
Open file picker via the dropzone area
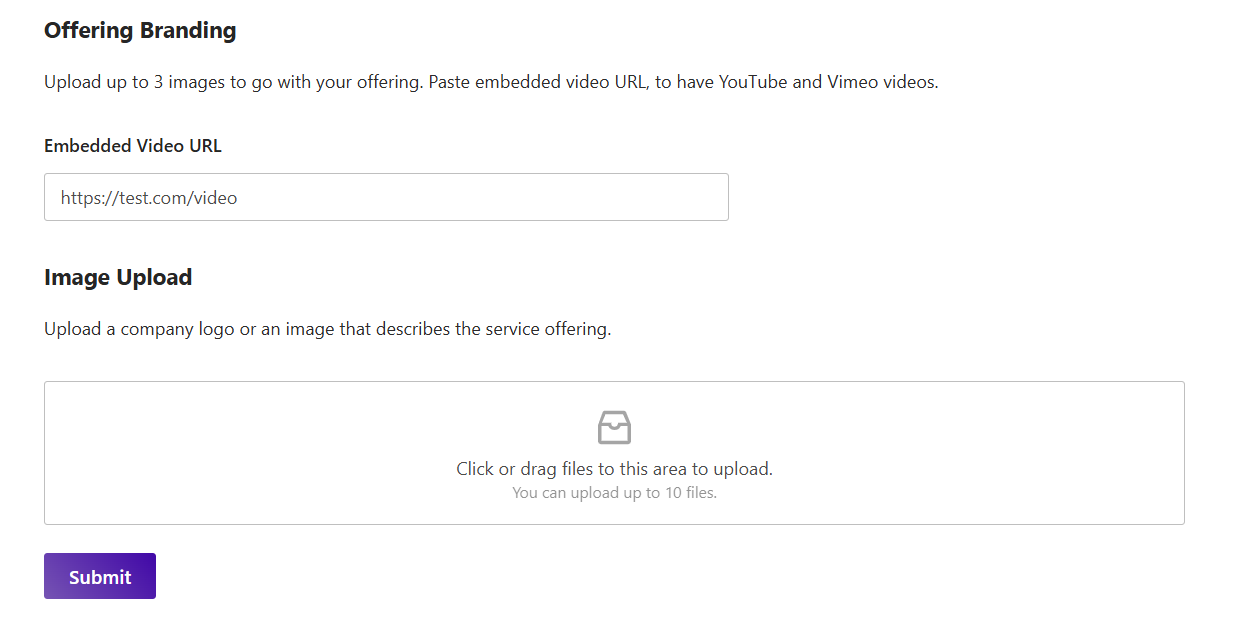coord(614,453)
